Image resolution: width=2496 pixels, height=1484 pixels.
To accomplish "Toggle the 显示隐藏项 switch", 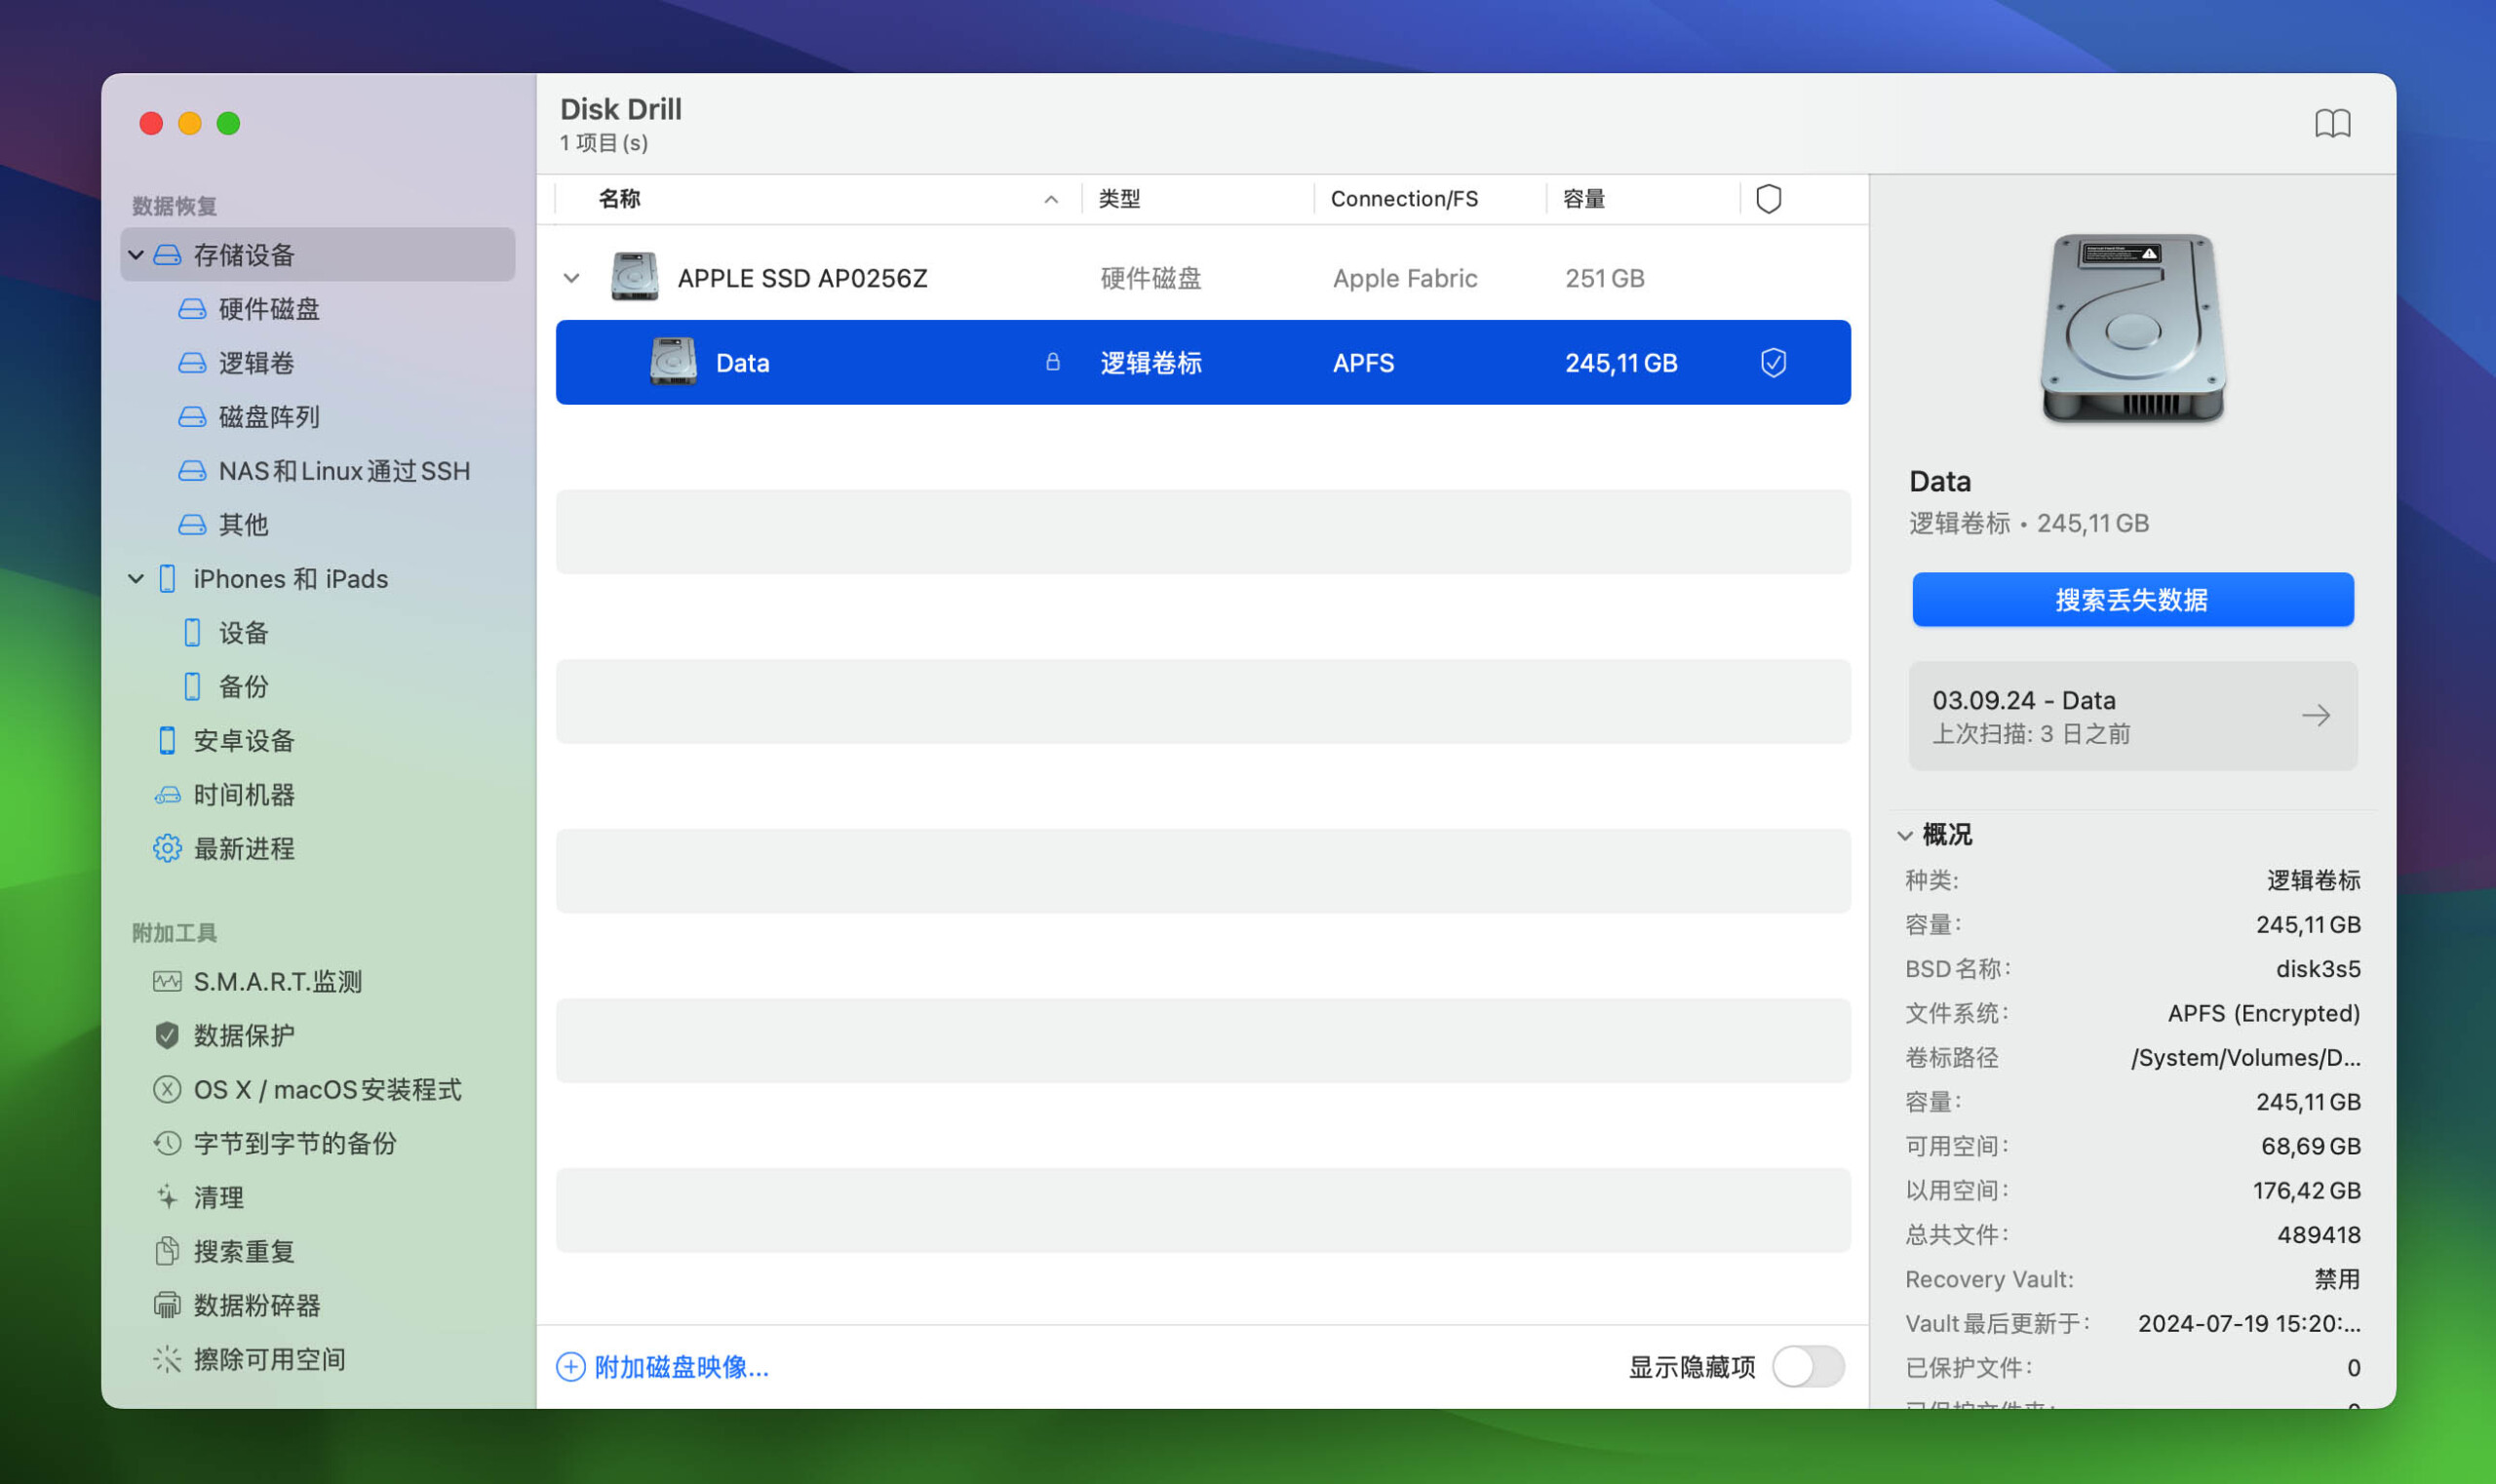I will click(1808, 1367).
